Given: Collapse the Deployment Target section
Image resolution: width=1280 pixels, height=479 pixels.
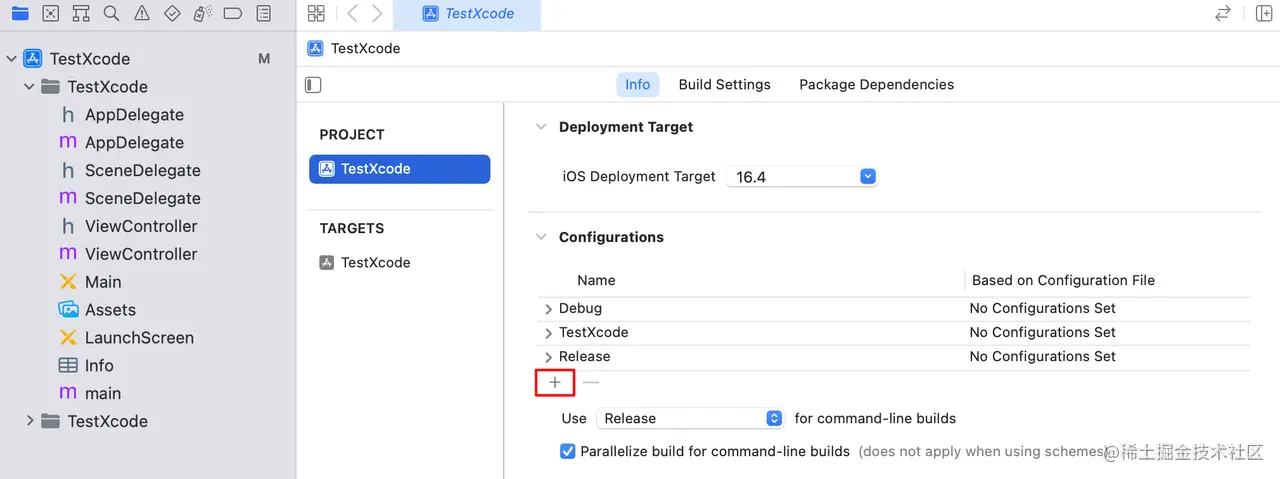Looking at the screenshot, I should point(541,127).
